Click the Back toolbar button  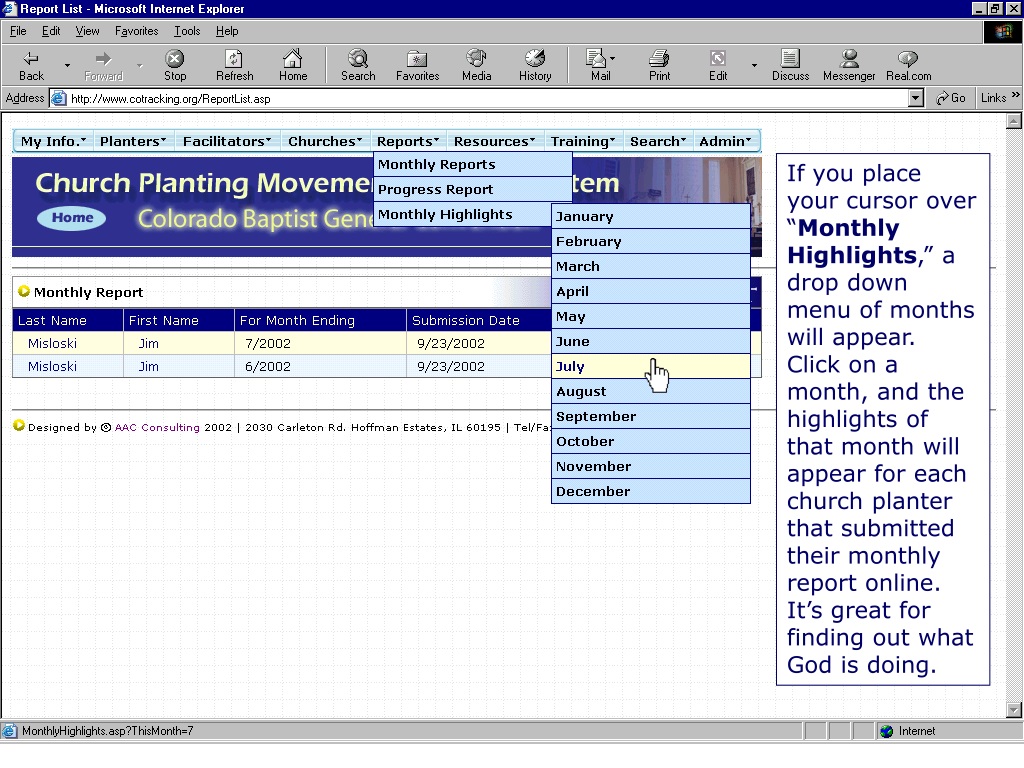coord(31,65)
